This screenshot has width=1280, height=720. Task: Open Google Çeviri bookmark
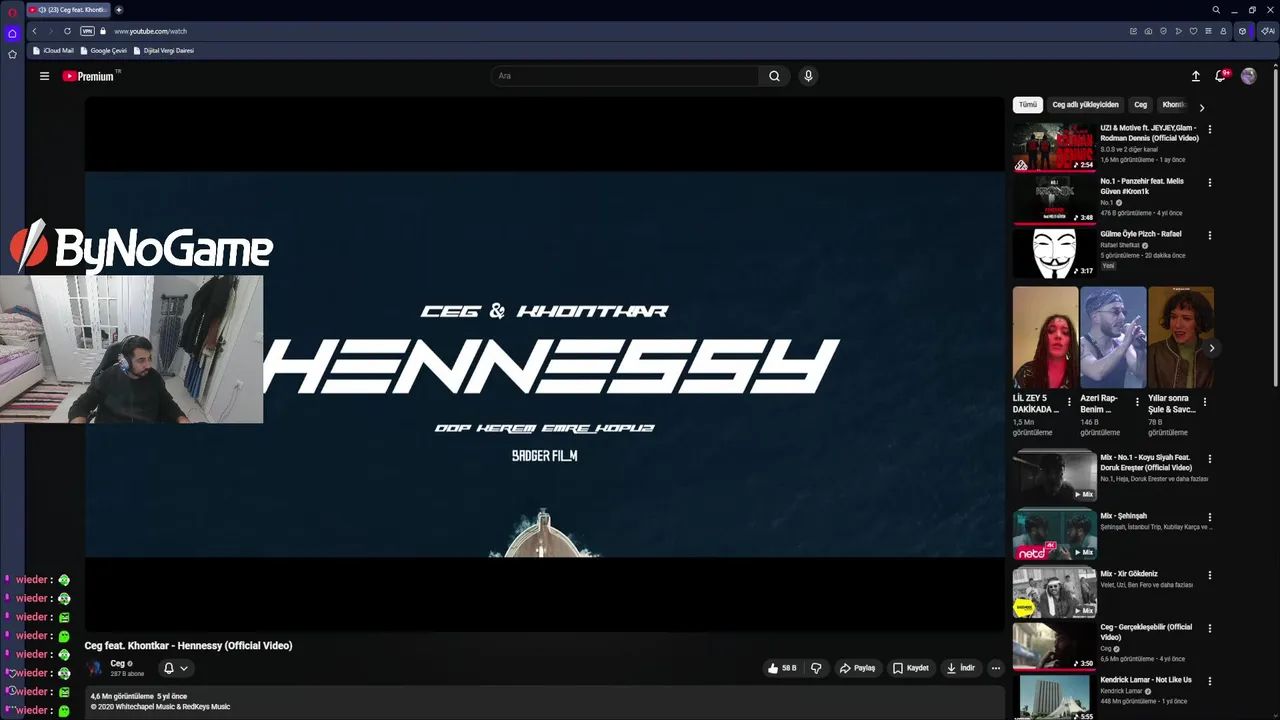click(x=104, y=50)
